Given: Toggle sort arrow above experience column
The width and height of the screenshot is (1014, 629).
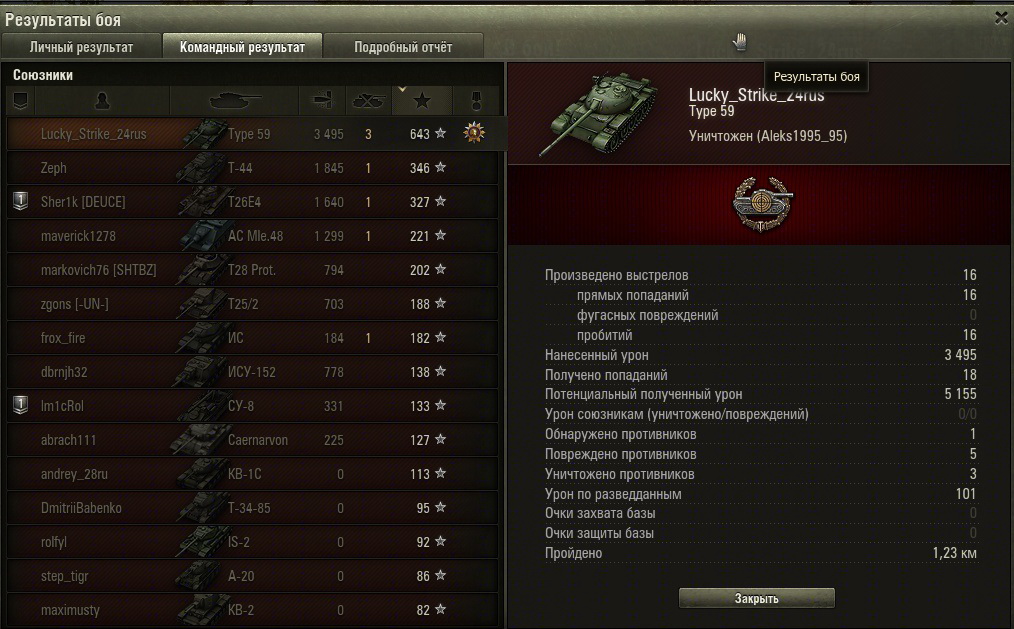Looking at the screenshot, I should pos(402,89).
